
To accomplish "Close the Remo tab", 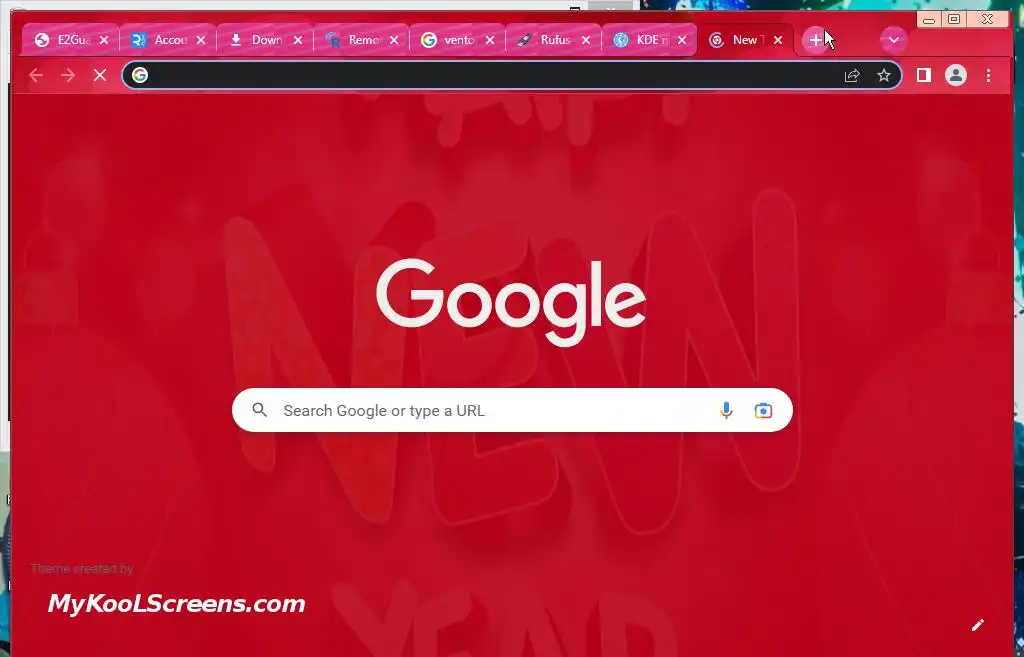I will click(x=394, y=40).
